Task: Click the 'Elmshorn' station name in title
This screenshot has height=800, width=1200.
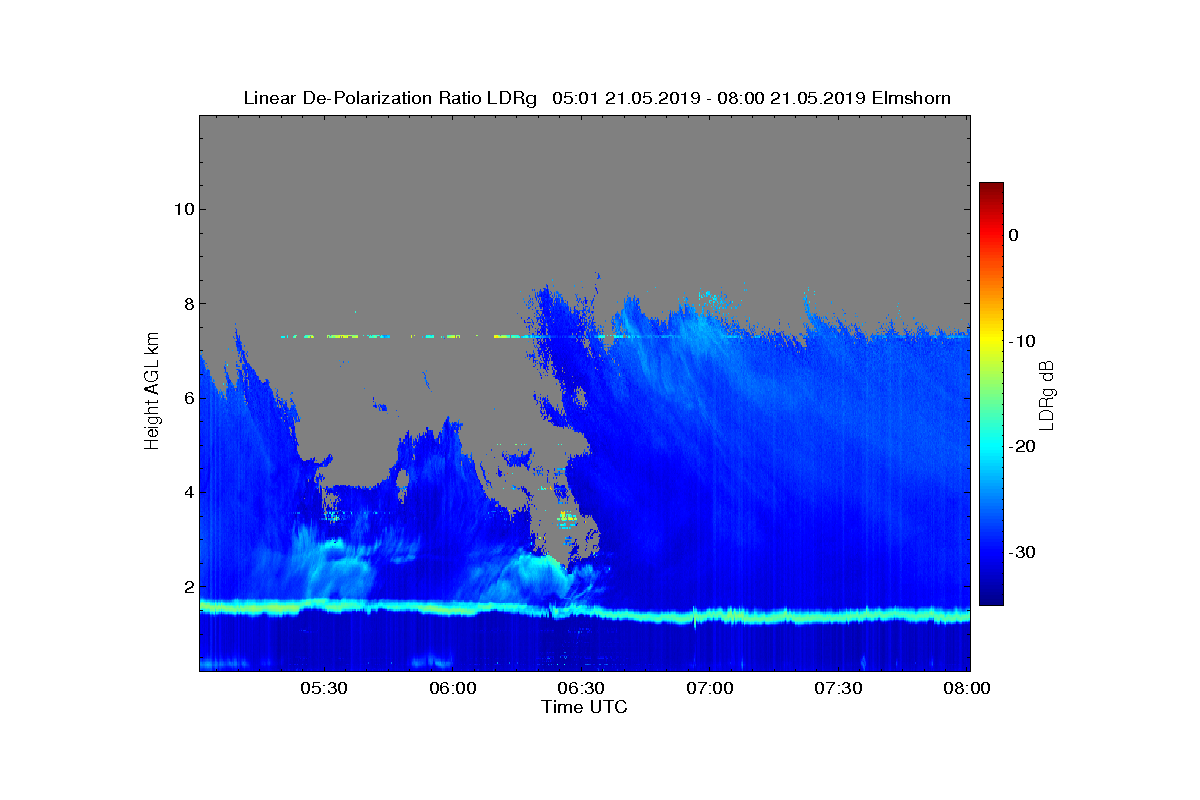Action: [x=911, y=98]
